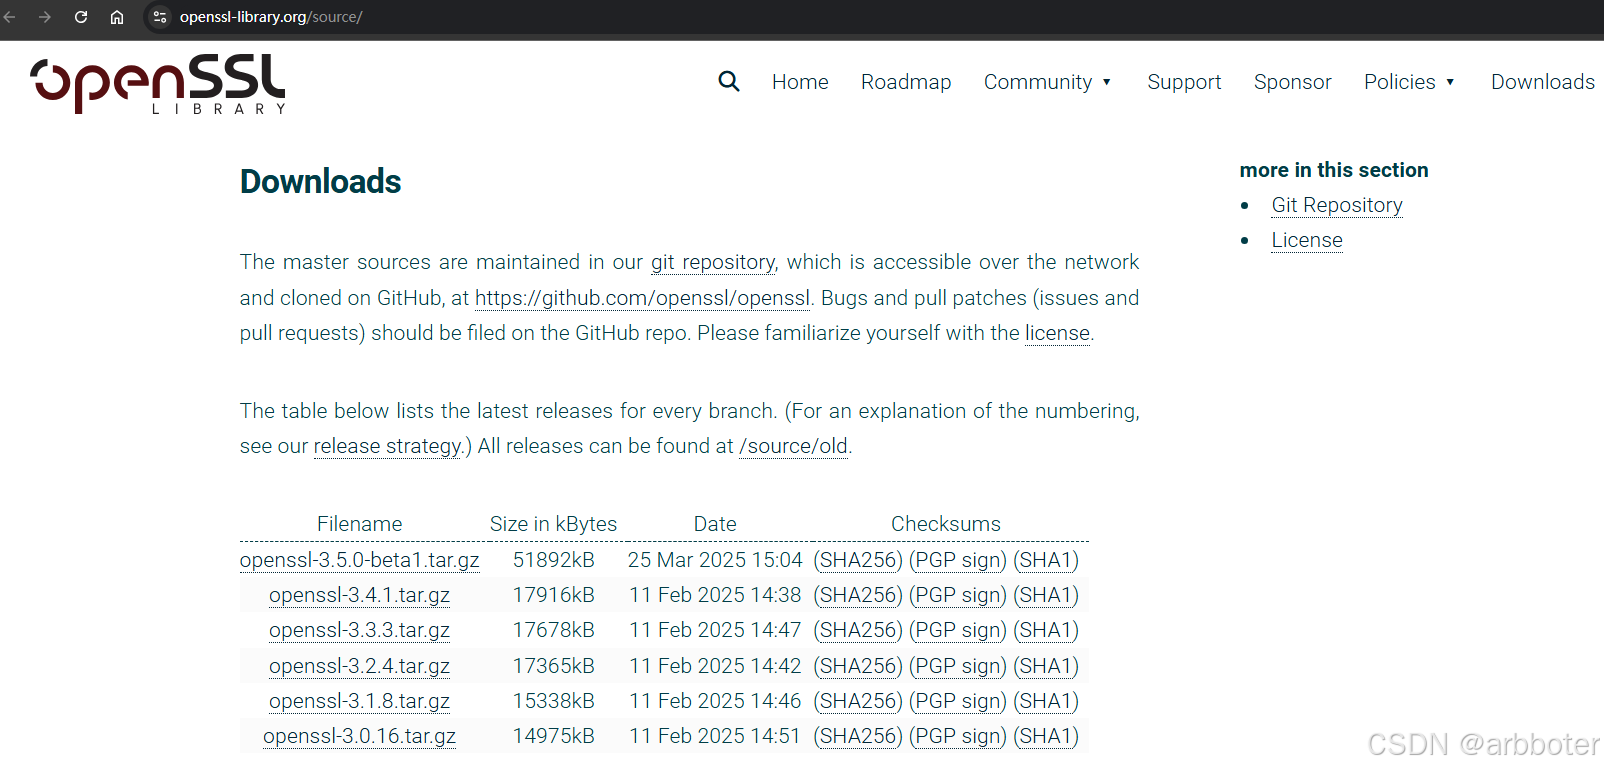Open PGP sign for openssl-3.1.8
The width and height of the screenshot is (1604, 772).
tap(958, 701)
